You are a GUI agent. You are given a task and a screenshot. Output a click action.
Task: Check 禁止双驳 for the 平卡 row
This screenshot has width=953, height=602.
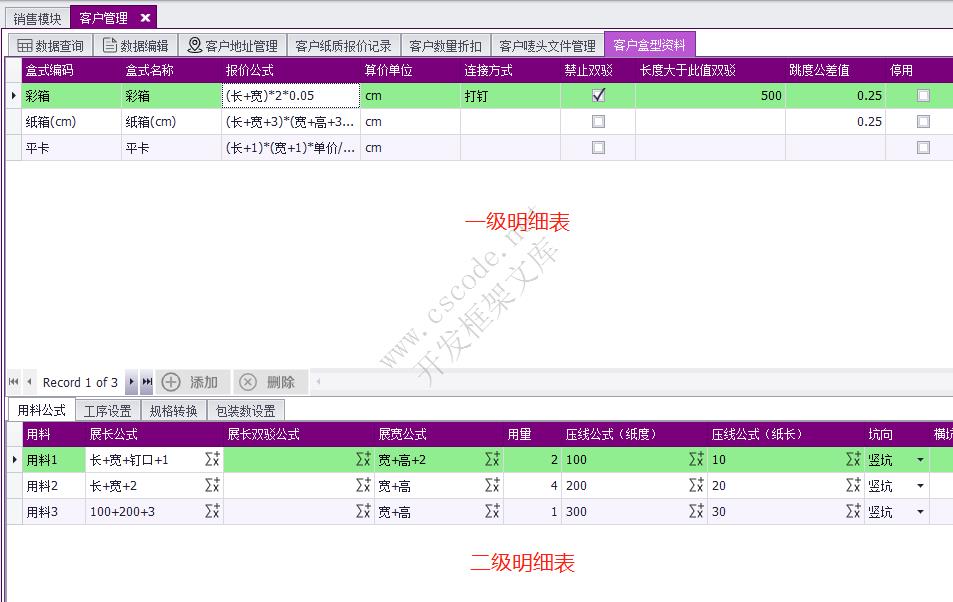tap(598, 148)
